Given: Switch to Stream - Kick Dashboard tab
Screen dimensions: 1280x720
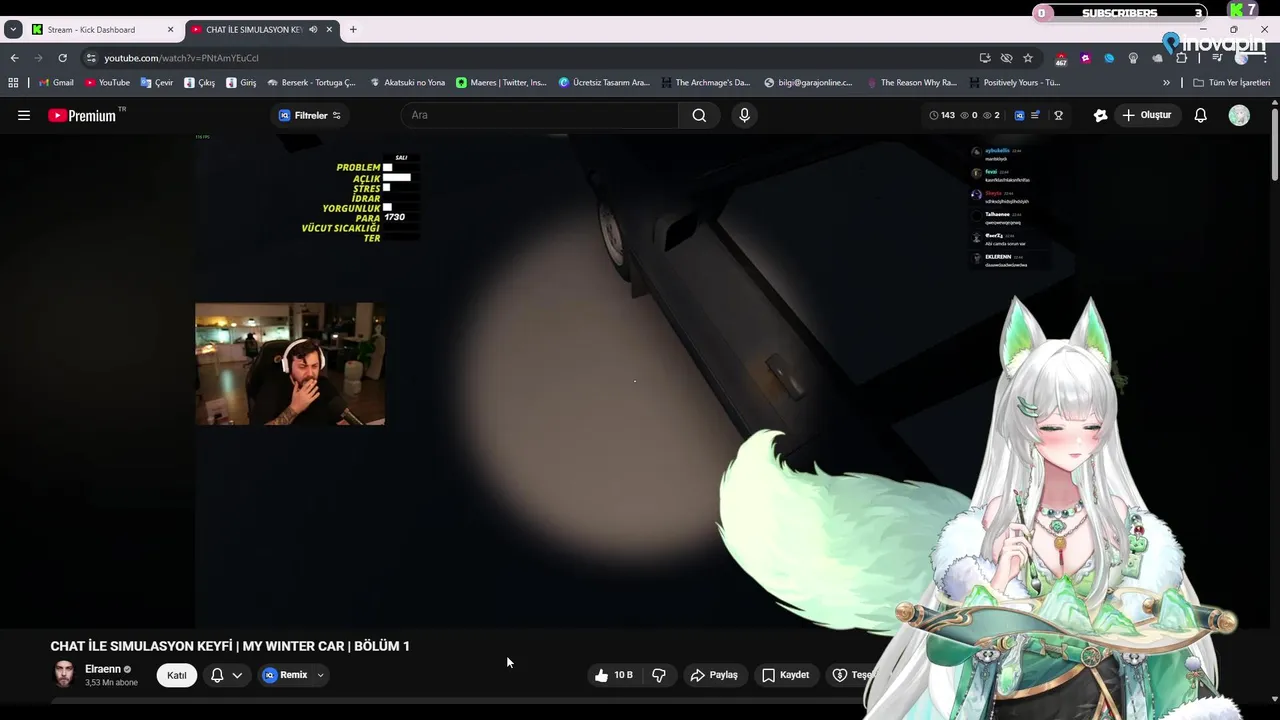Looking at the screenshot, I should [103, 30].
